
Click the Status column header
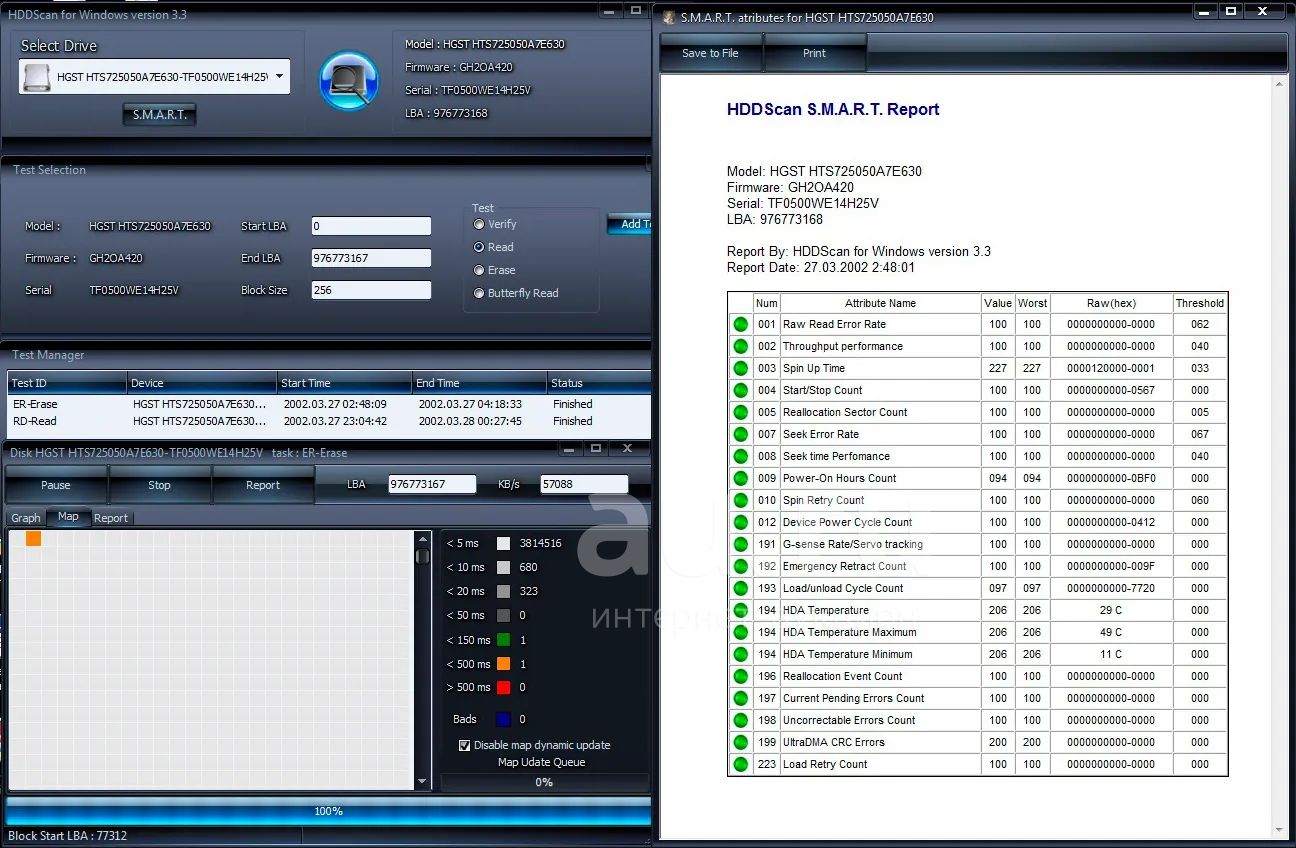pos(598,383)
